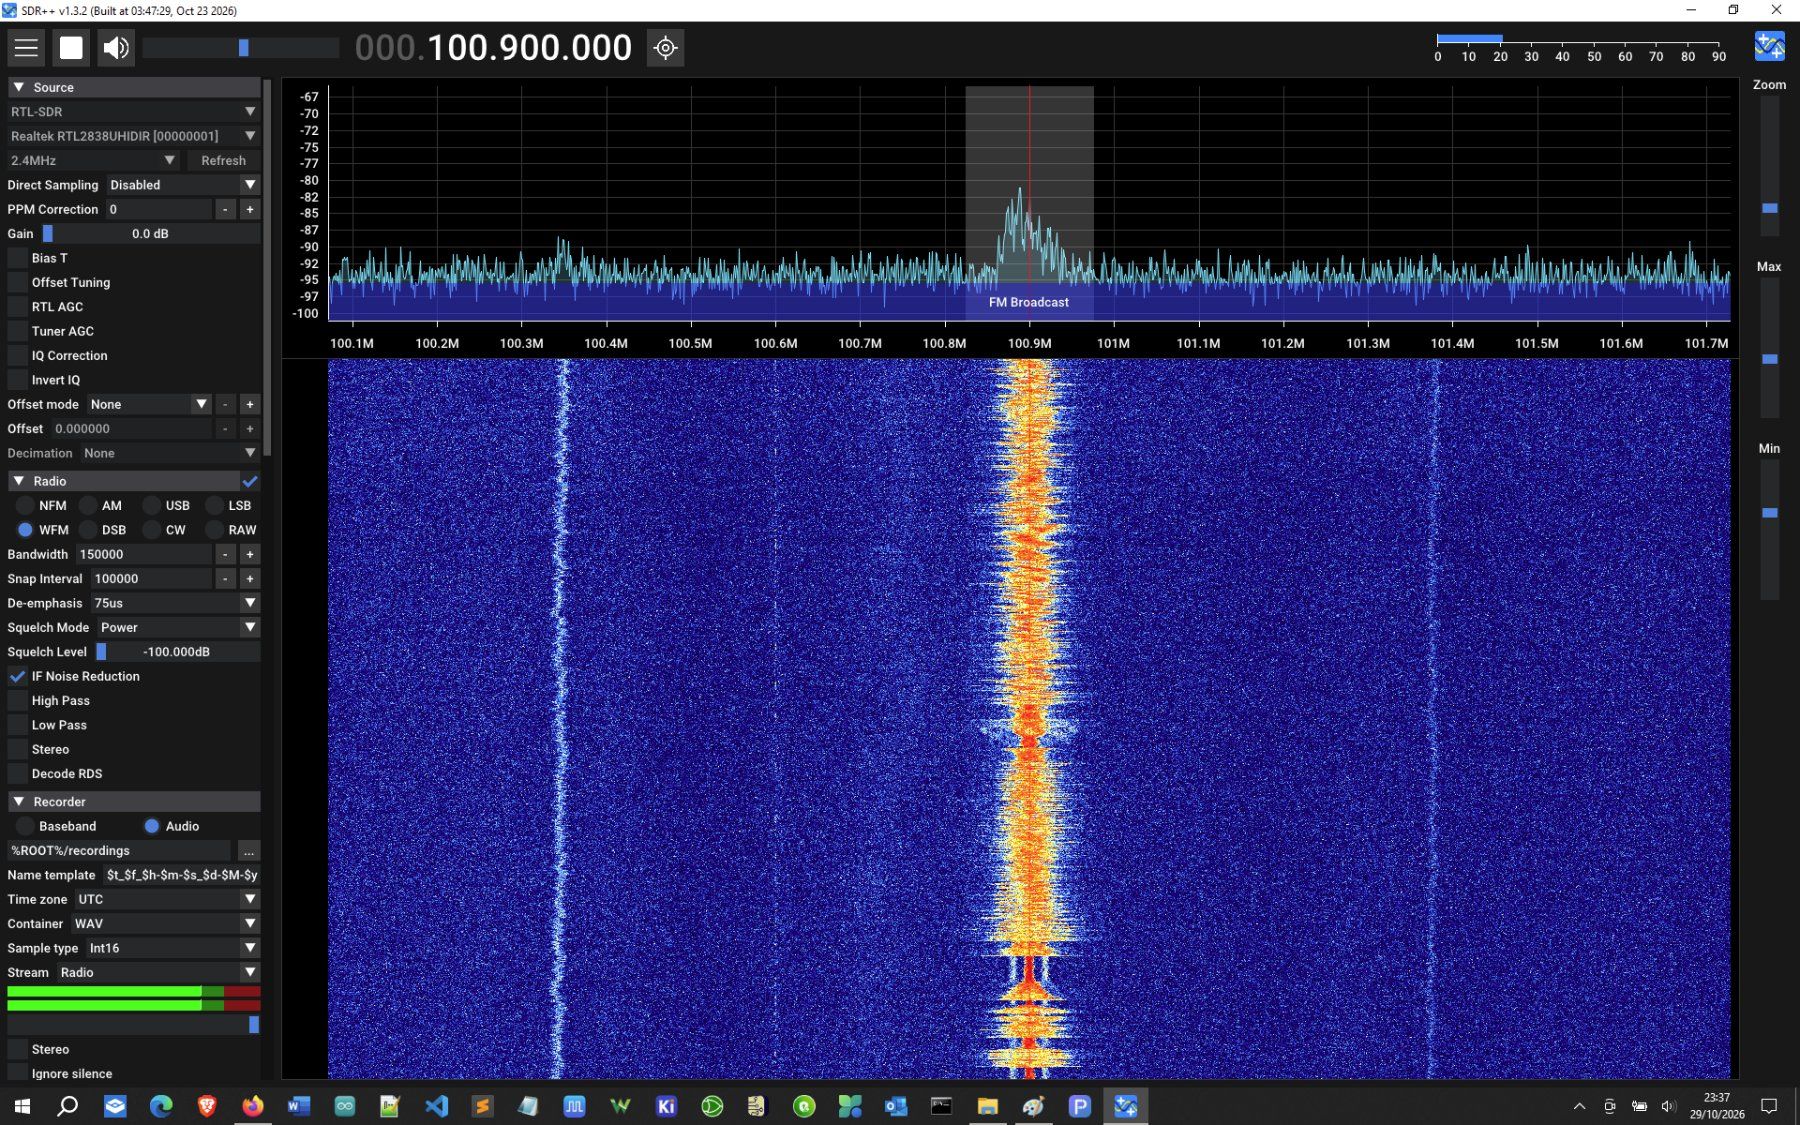Open the Direct Sampling dropdown
The image size is (1800, 1125).
point(183,185)
